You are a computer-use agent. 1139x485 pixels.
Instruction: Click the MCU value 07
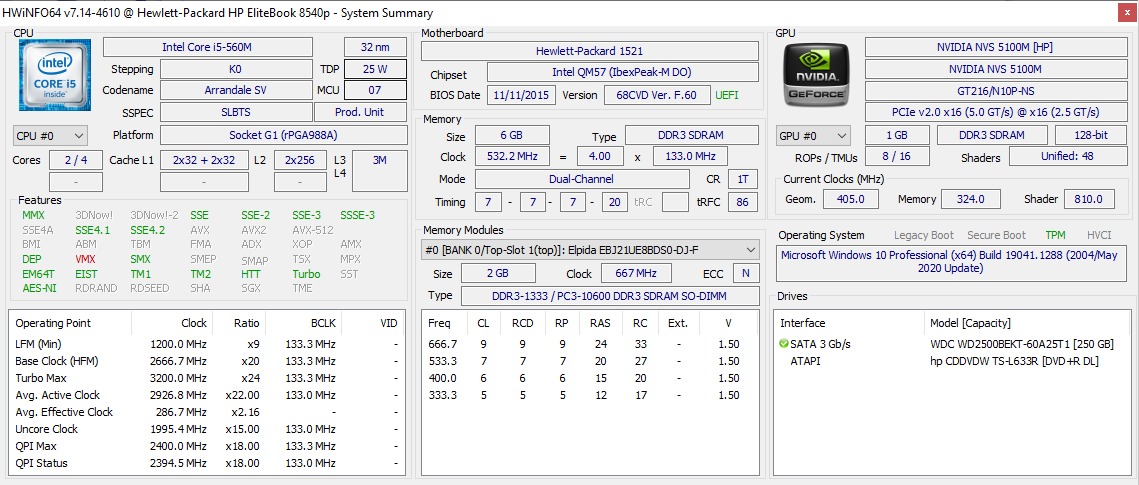375,90
